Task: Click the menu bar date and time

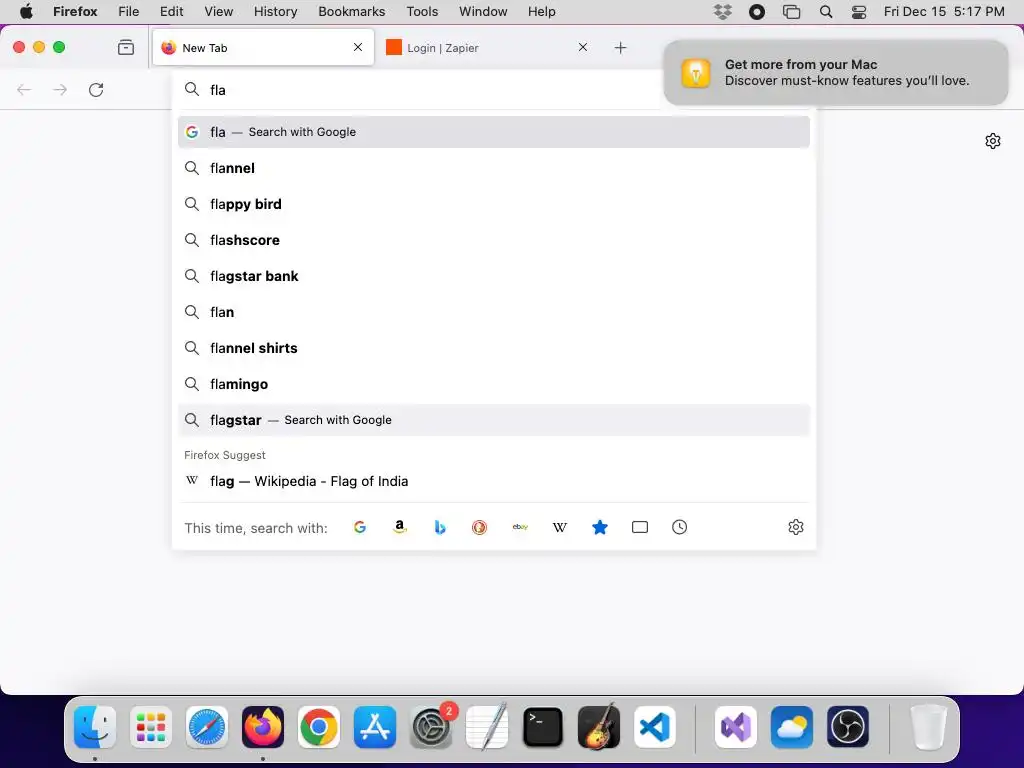Action: (944, 12)
